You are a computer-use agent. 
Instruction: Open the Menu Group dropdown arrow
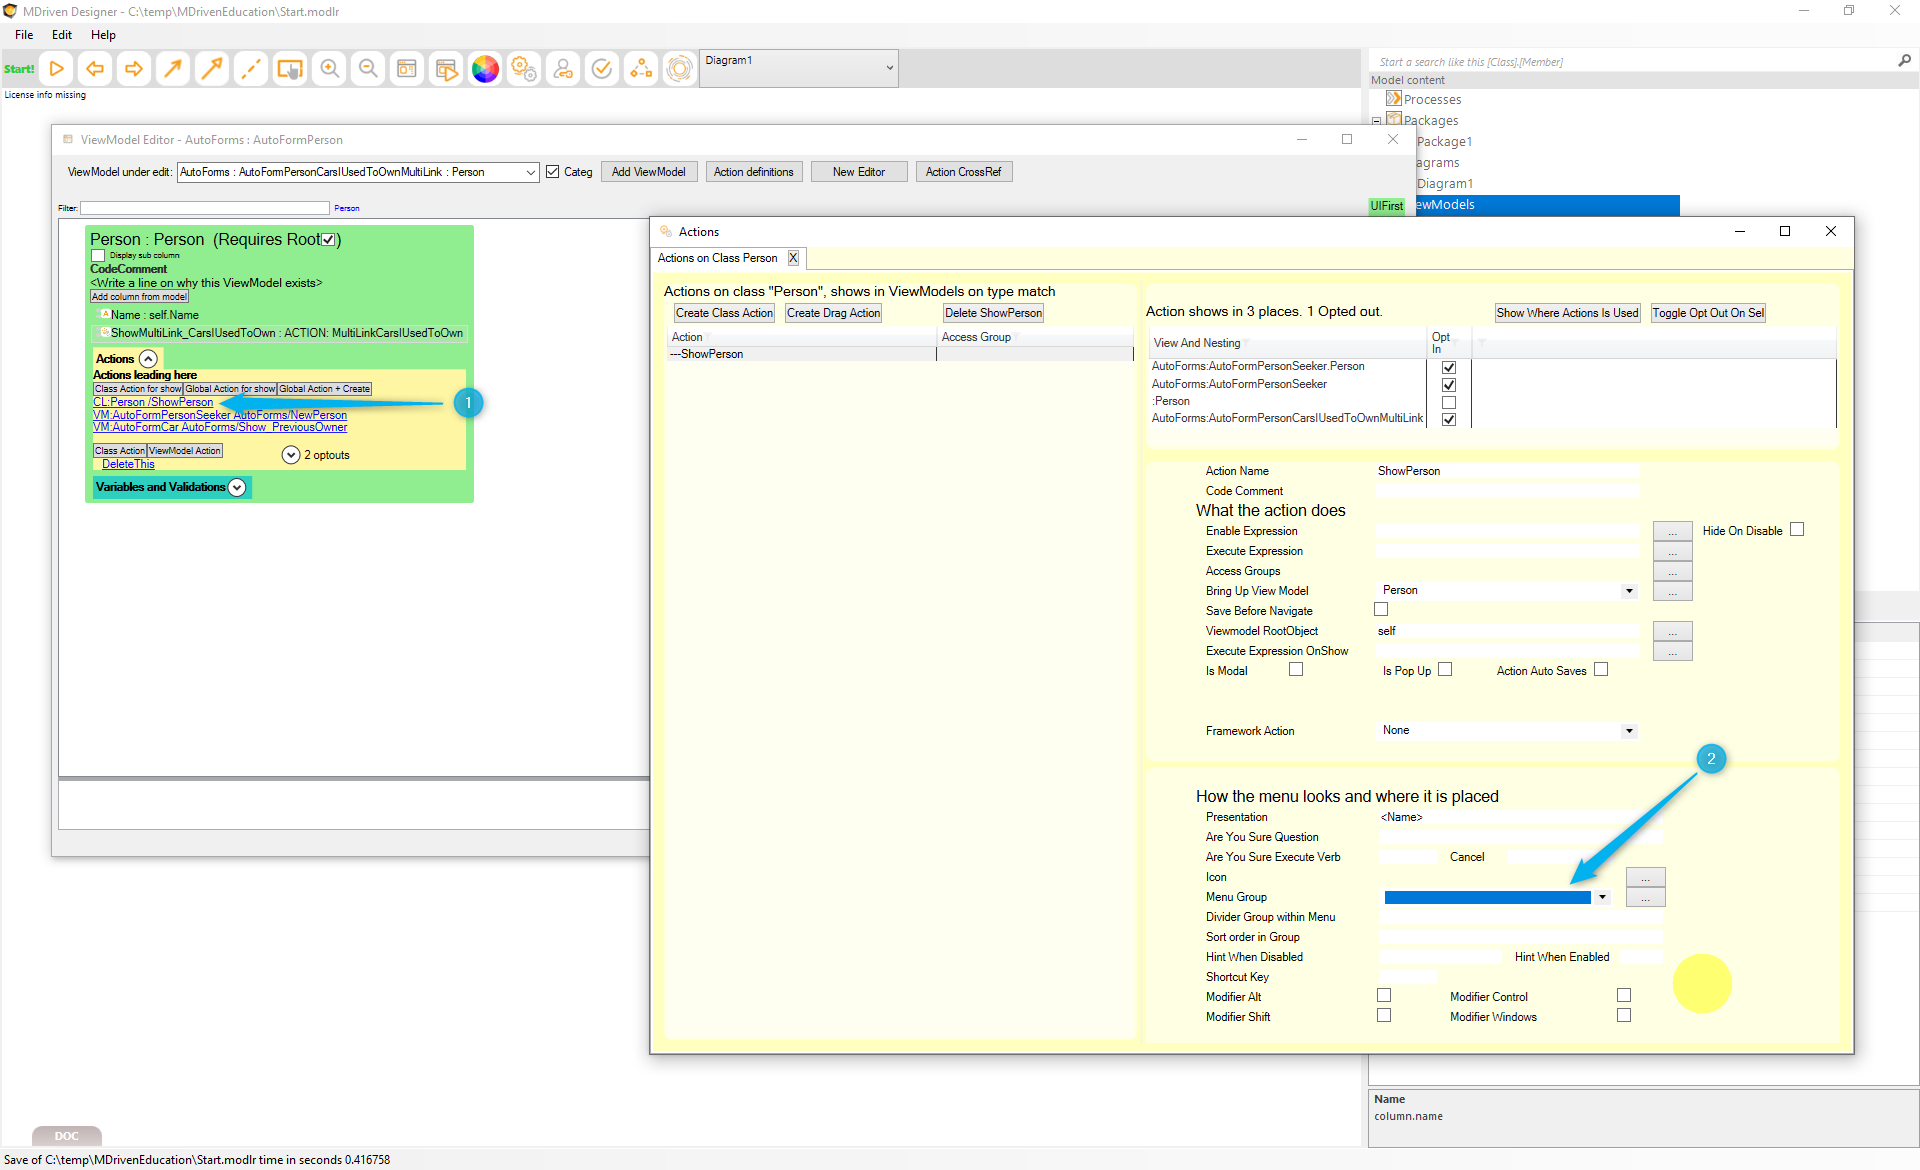1602,897
